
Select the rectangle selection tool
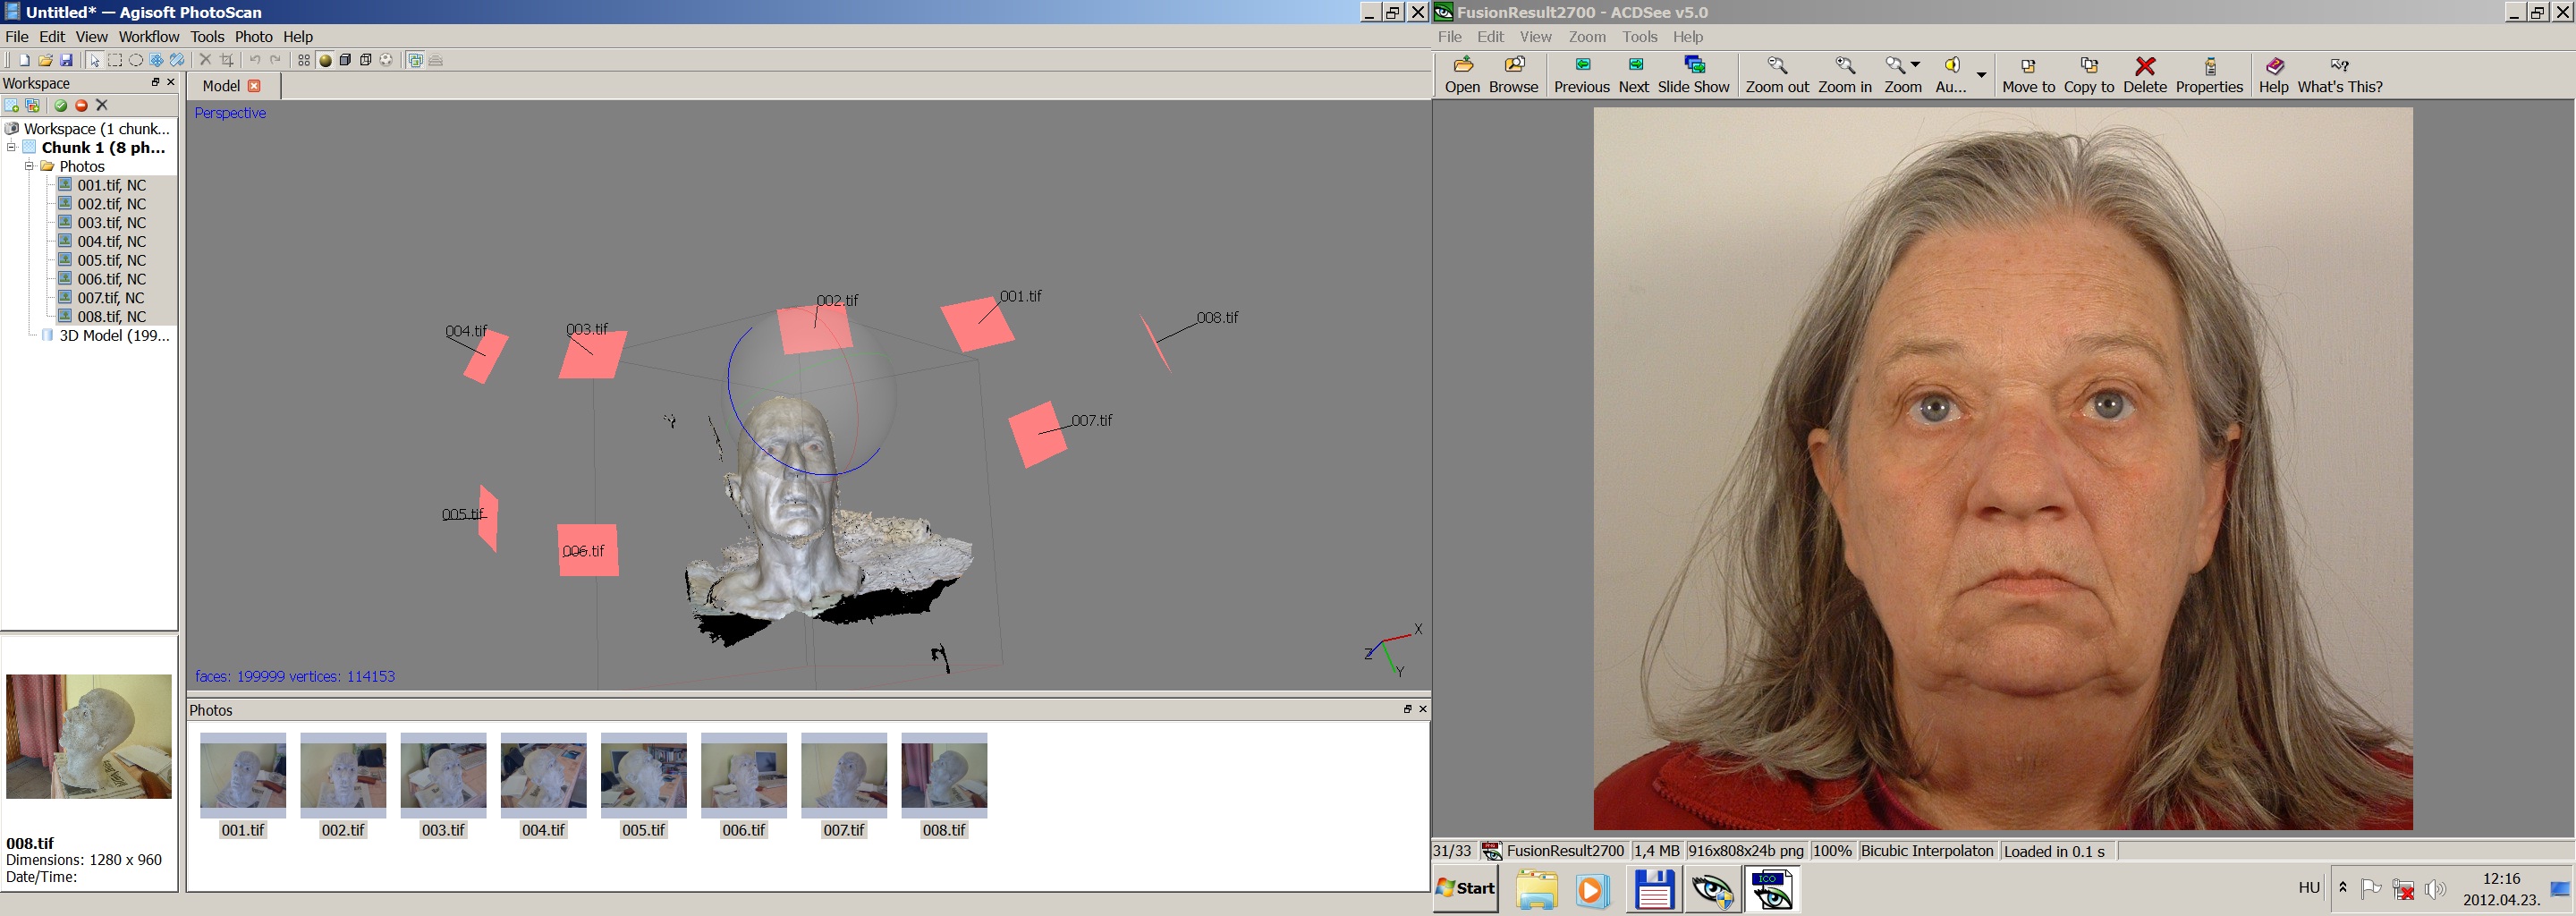pos(115,60)
